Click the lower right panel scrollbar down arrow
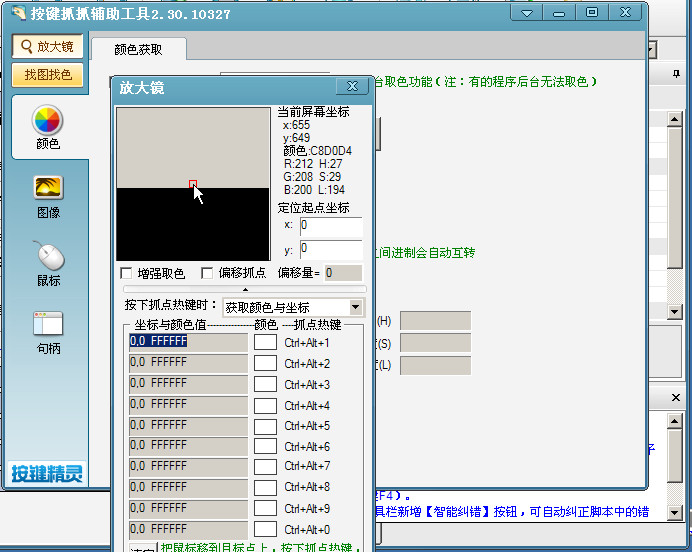Screen dimensions: 692x552 [674, 512]
